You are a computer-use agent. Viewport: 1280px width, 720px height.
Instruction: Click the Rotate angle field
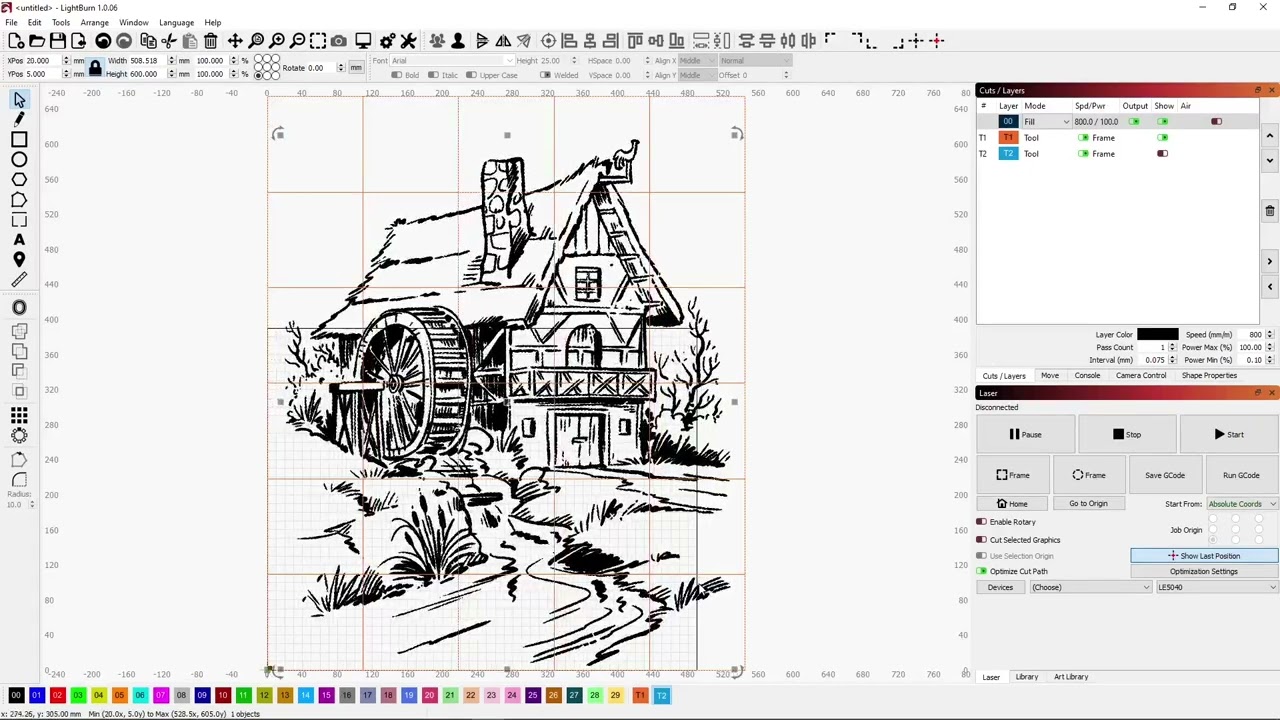pos(320,68)
